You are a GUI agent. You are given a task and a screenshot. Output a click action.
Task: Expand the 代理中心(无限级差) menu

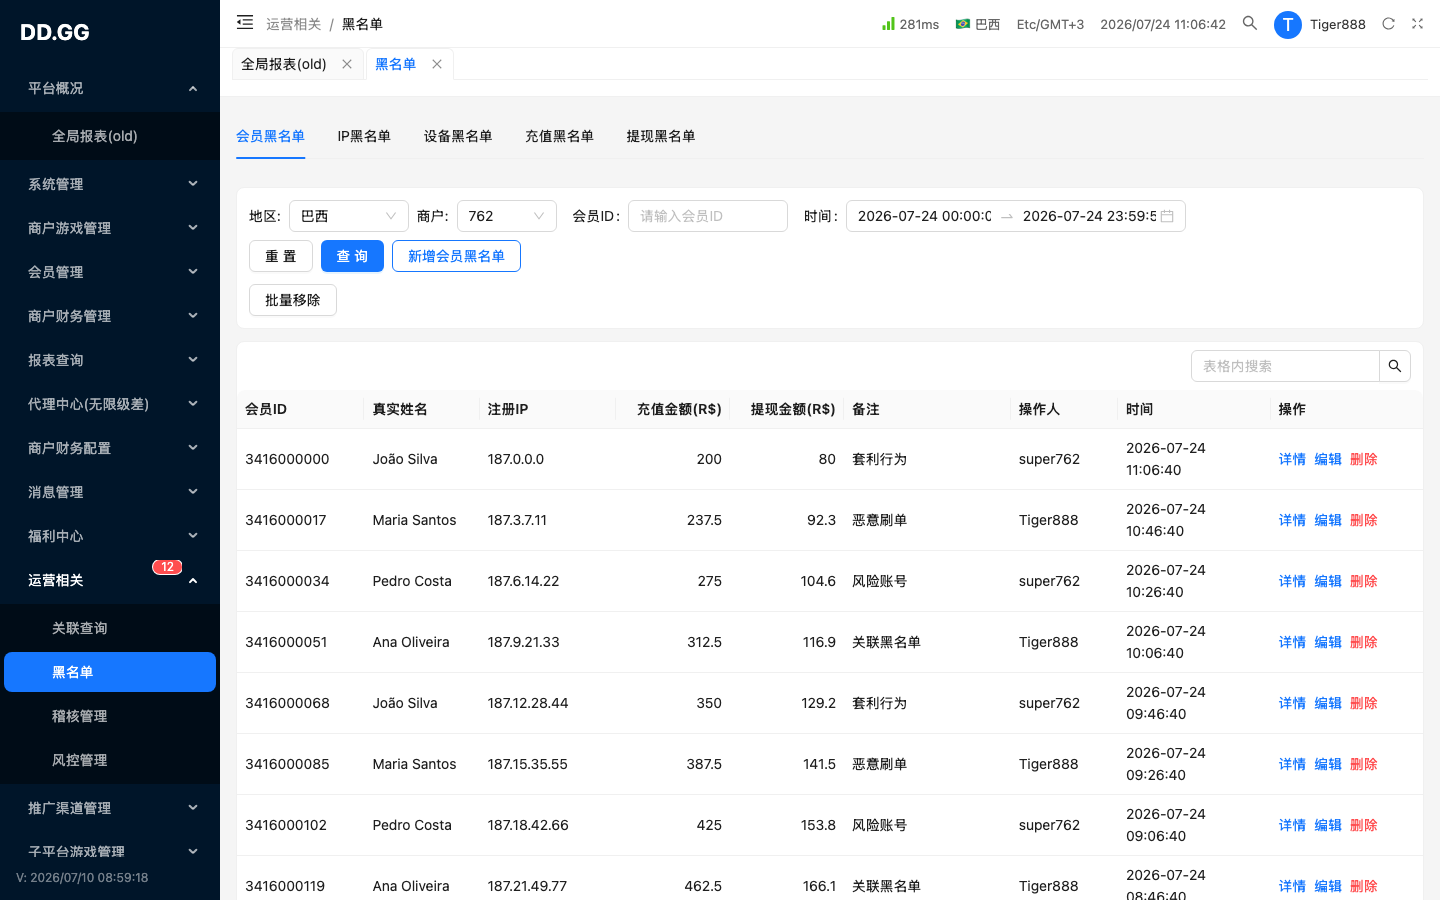click(110, 404)
